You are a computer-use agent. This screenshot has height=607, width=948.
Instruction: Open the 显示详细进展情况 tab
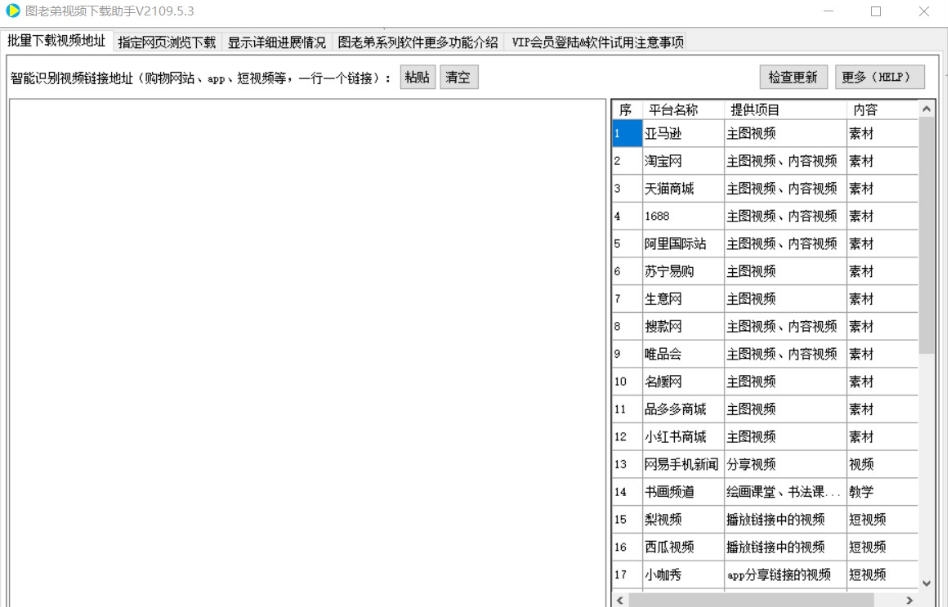tap(275, 42)
